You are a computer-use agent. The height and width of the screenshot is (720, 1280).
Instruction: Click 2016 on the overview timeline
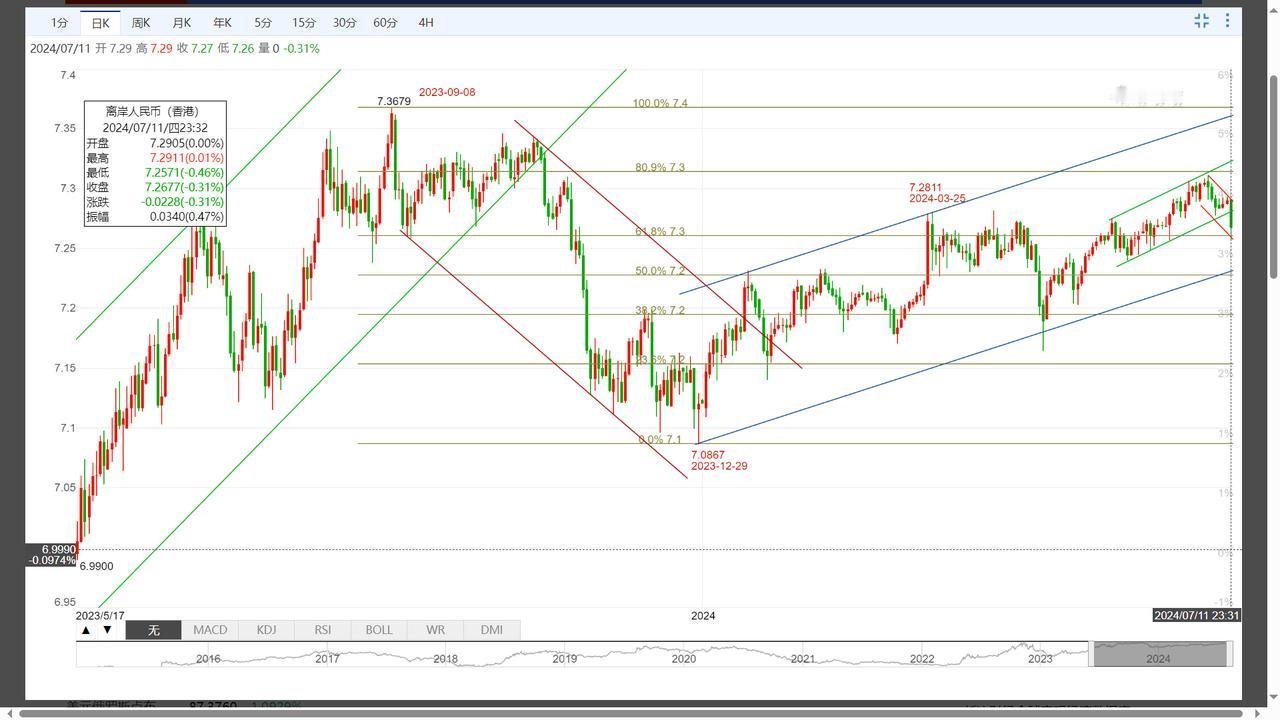pos(208,658)
